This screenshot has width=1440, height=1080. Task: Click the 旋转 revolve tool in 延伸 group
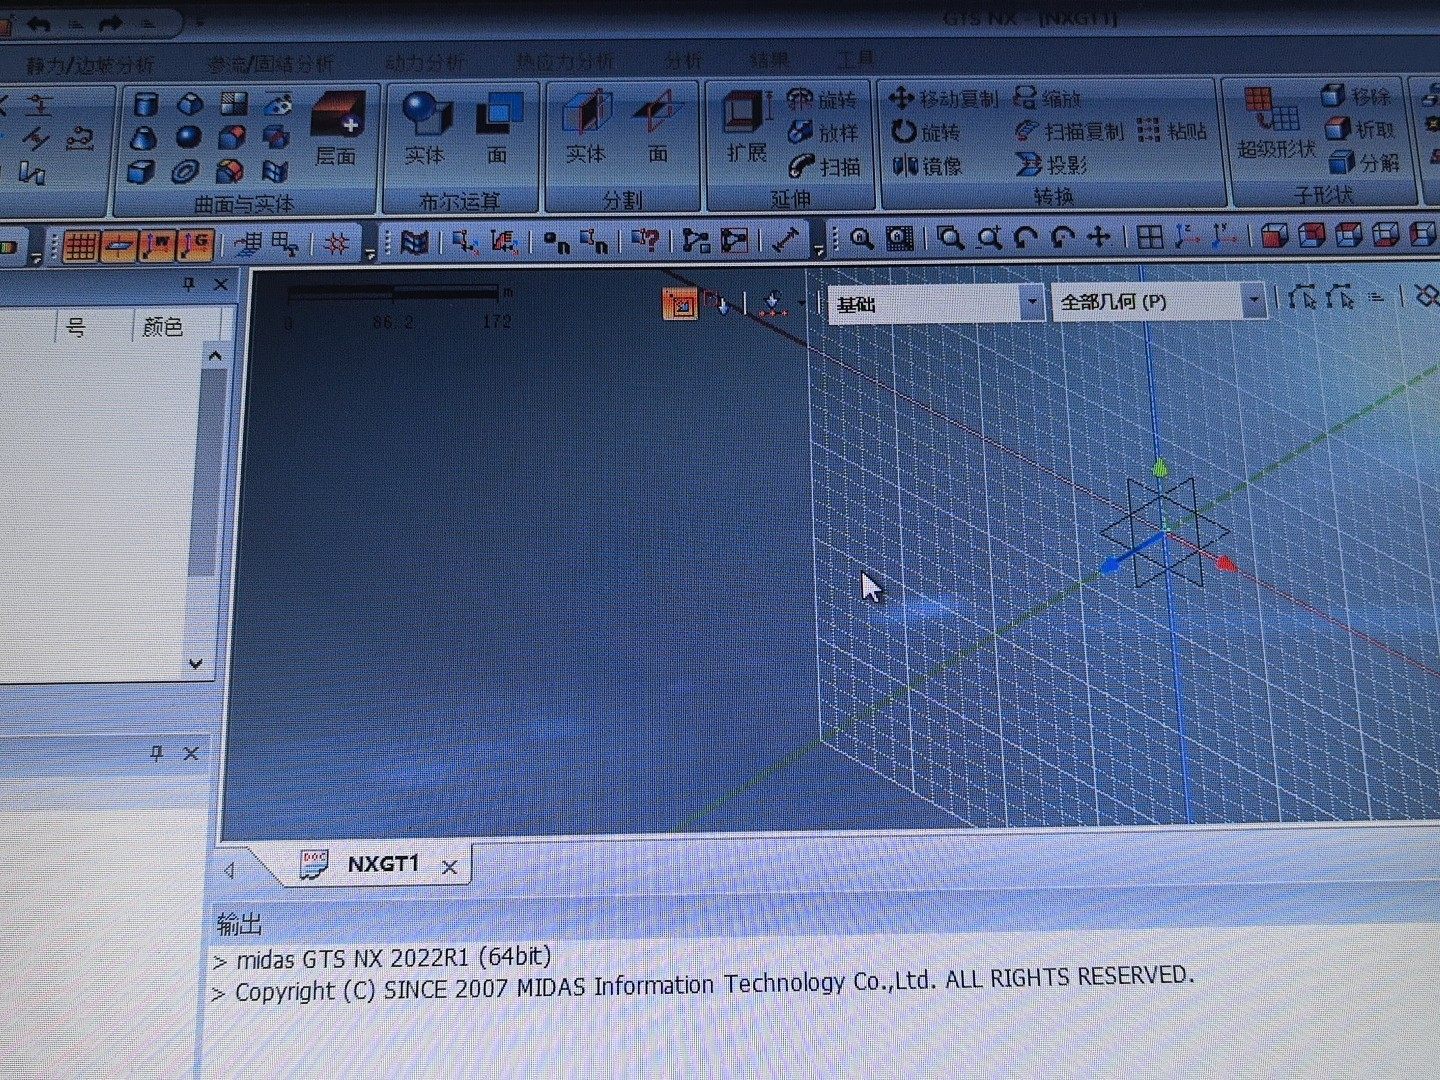coord(822,99)
